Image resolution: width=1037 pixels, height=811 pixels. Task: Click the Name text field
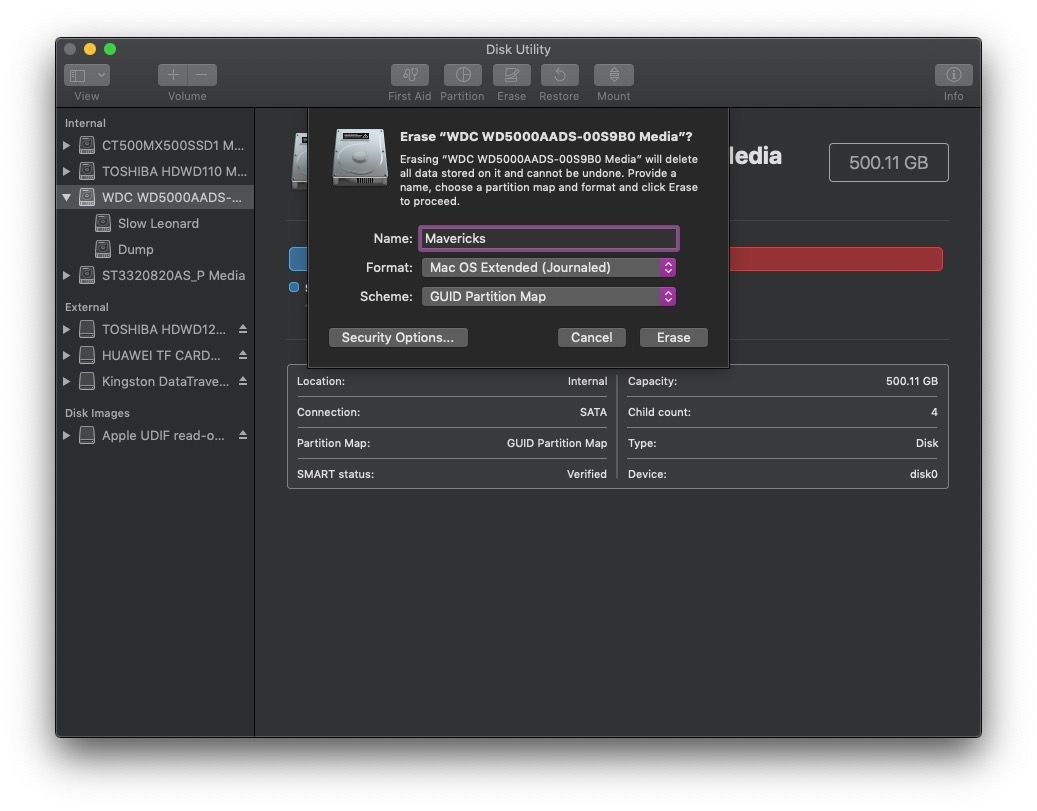point(549,238)
